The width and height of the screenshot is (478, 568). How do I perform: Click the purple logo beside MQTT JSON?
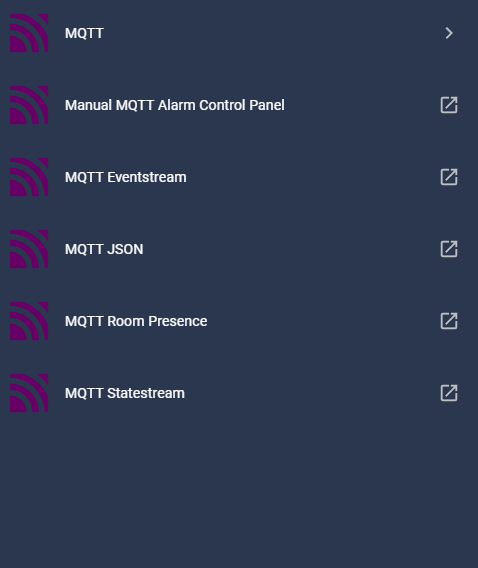pyautogui.click(x=29, y=249)
